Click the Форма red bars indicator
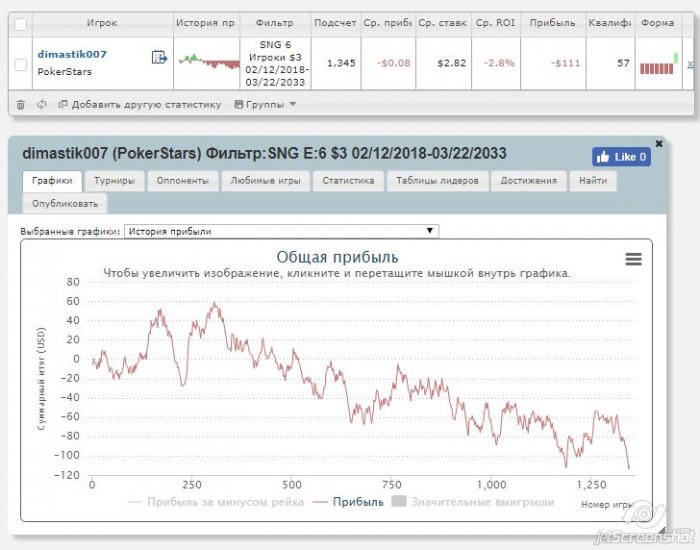This screenshot has width=700, height=550. click(x=659, y=64)
